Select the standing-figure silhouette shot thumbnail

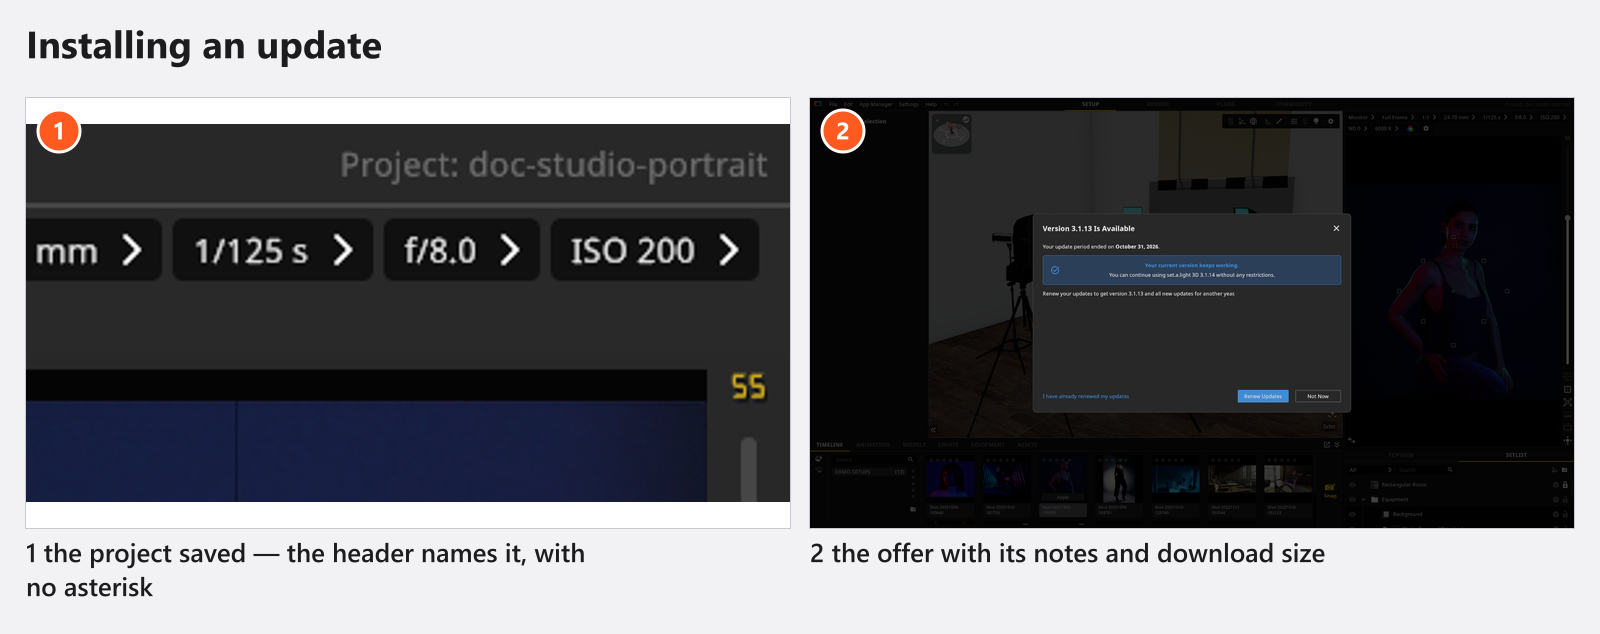click(1119, 480)
